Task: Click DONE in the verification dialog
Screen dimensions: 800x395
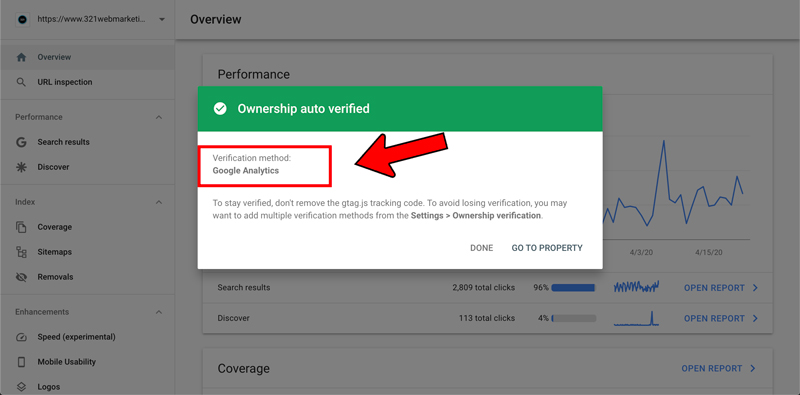Action: (x=482, y=248)
